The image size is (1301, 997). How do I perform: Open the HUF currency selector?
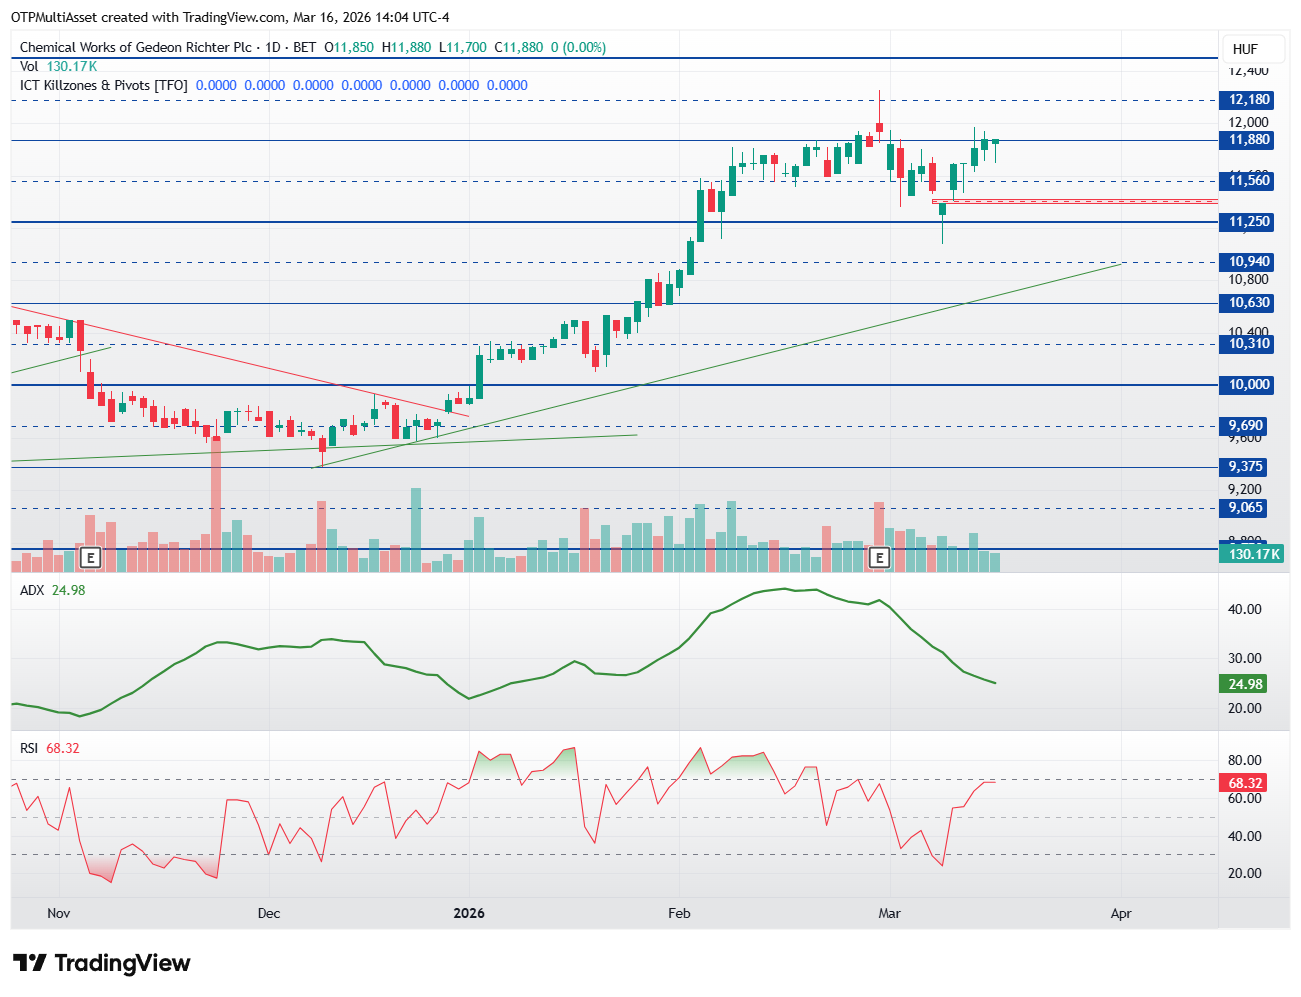1245,49
